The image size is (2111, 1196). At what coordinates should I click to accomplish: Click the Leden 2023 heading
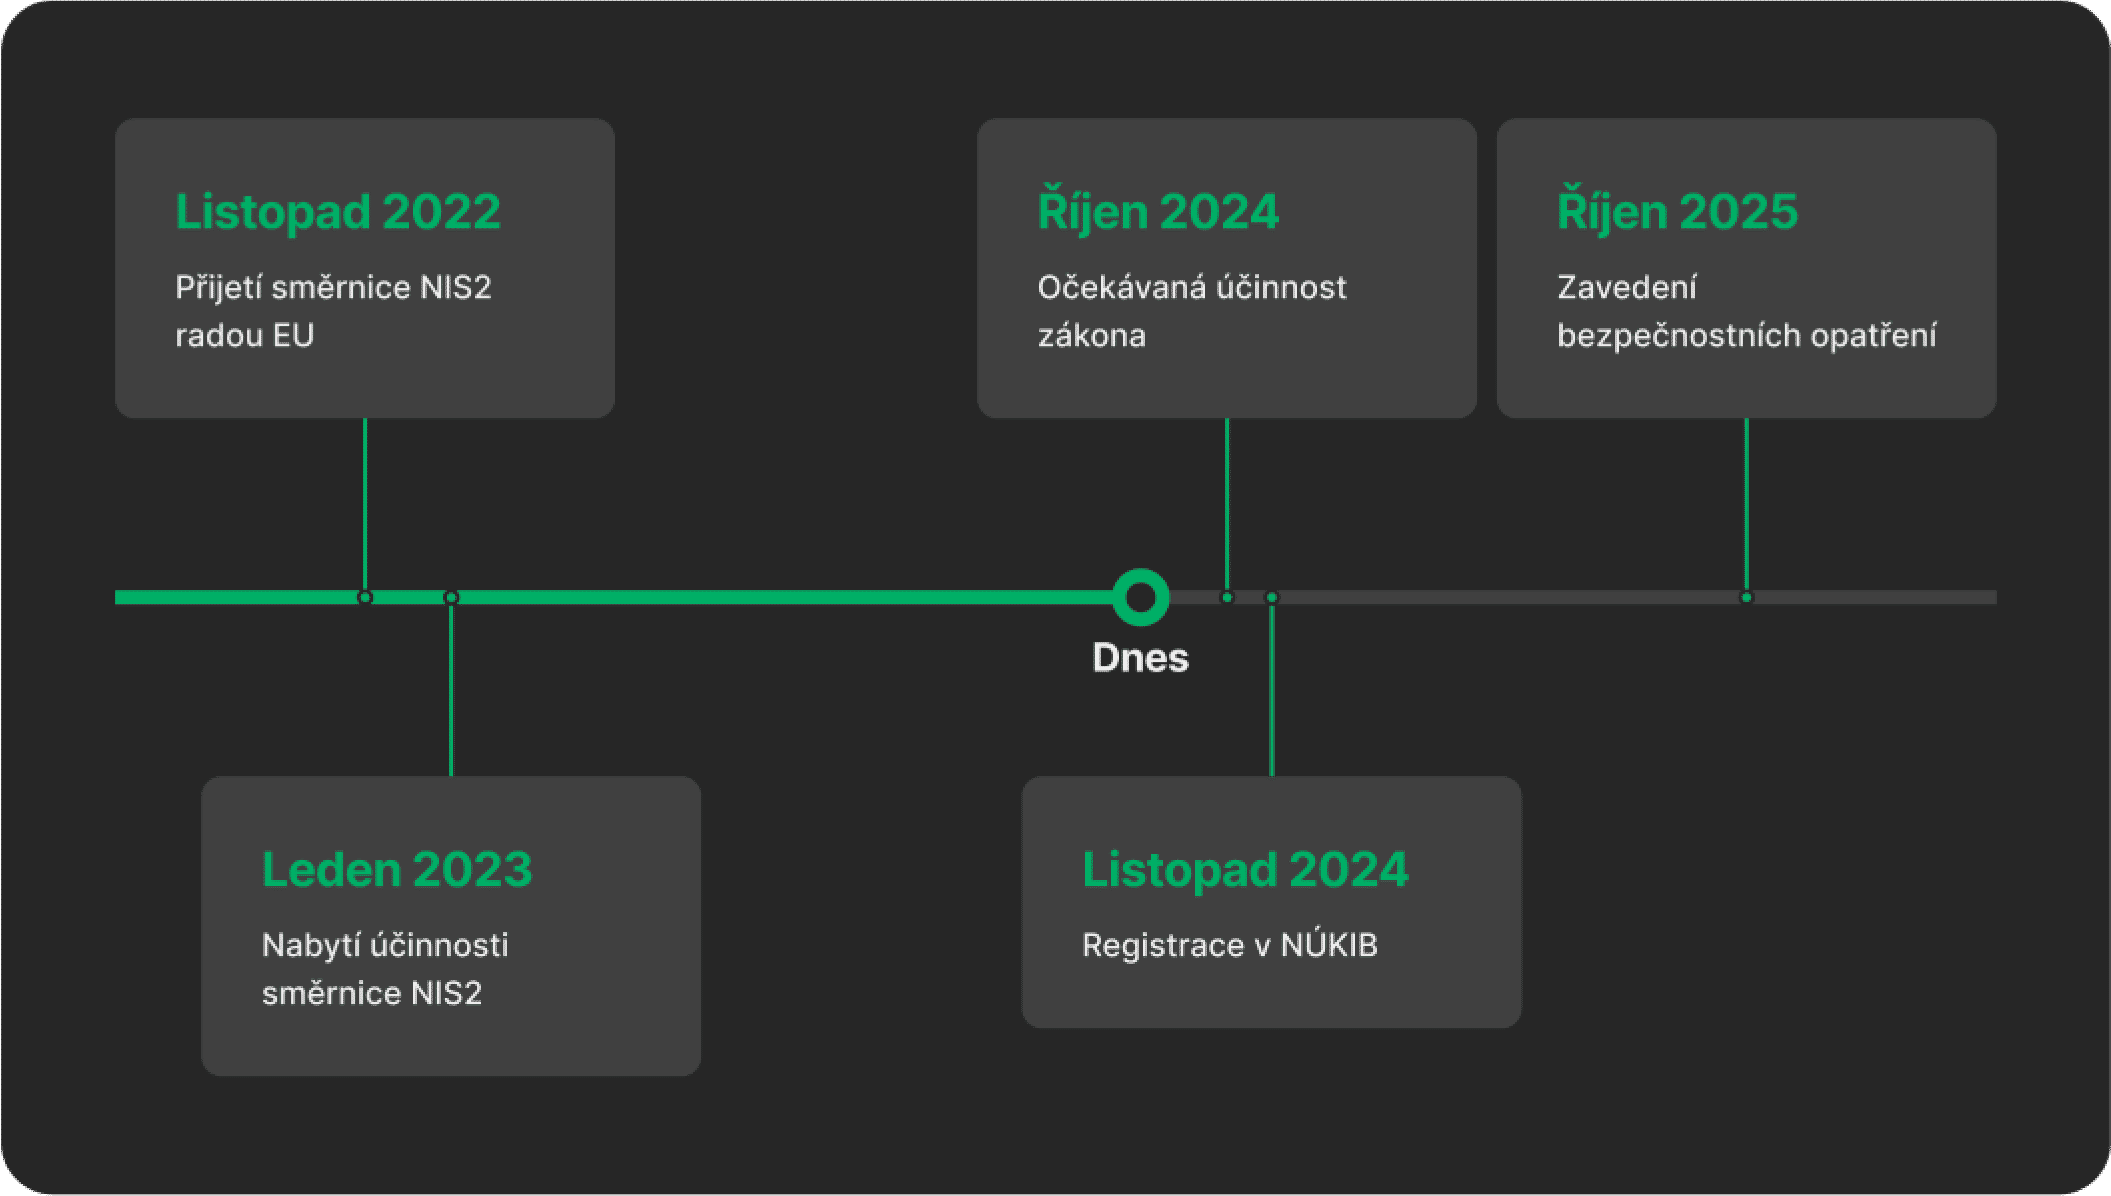coord(397,869)
